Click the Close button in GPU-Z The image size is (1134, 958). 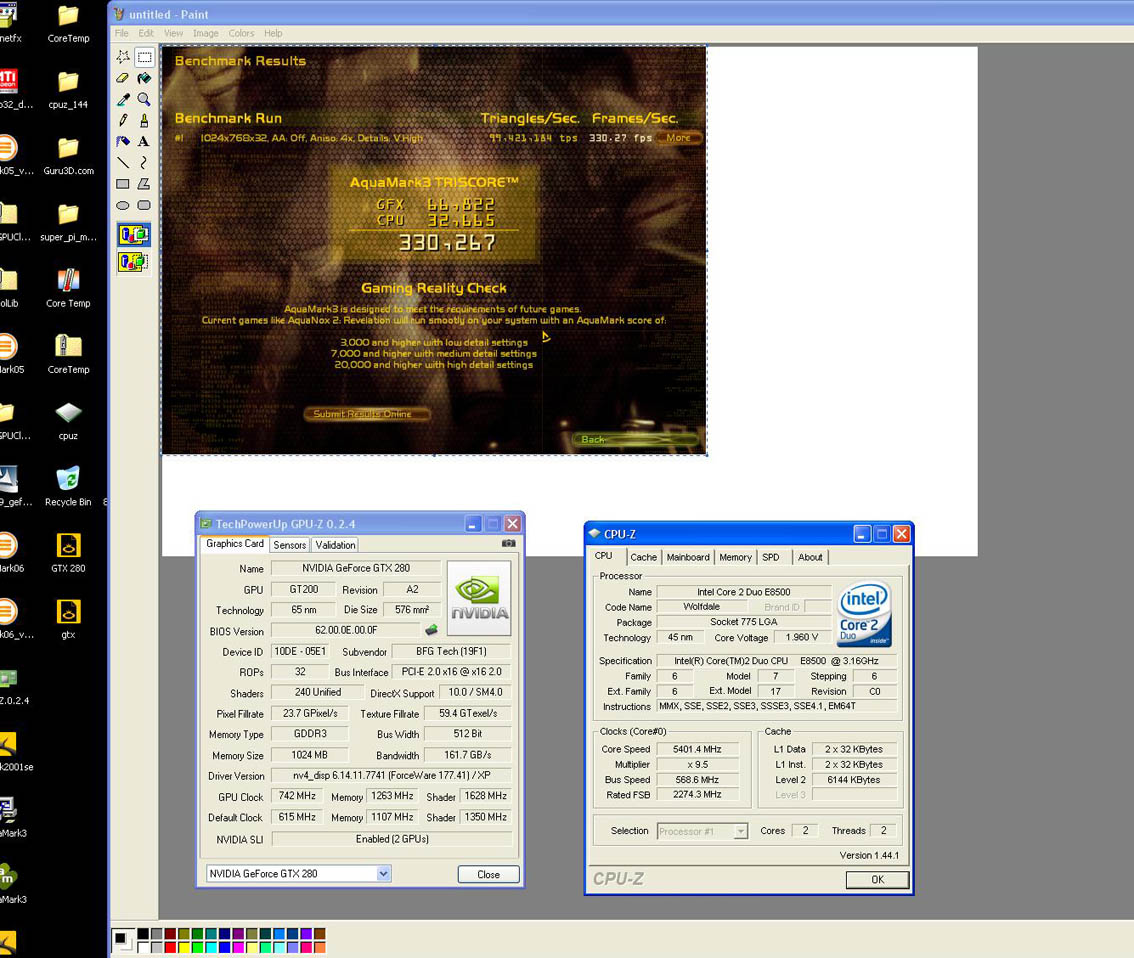(x=488, y=874)
